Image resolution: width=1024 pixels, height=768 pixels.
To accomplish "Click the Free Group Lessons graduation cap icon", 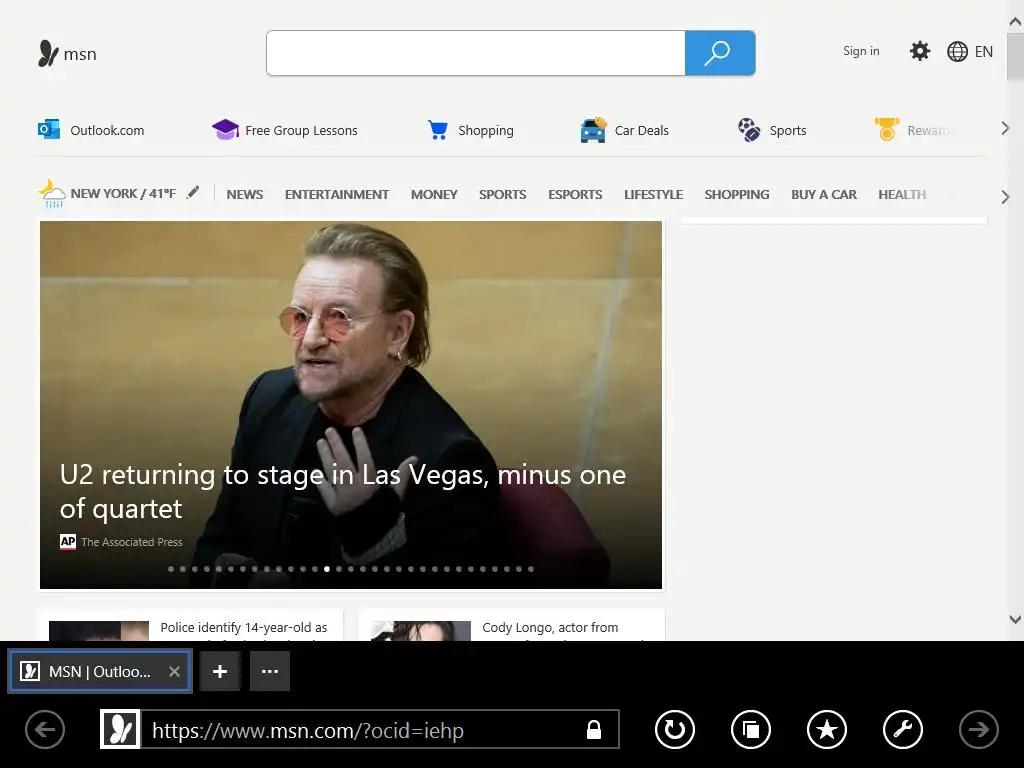I will pos(225,129).
